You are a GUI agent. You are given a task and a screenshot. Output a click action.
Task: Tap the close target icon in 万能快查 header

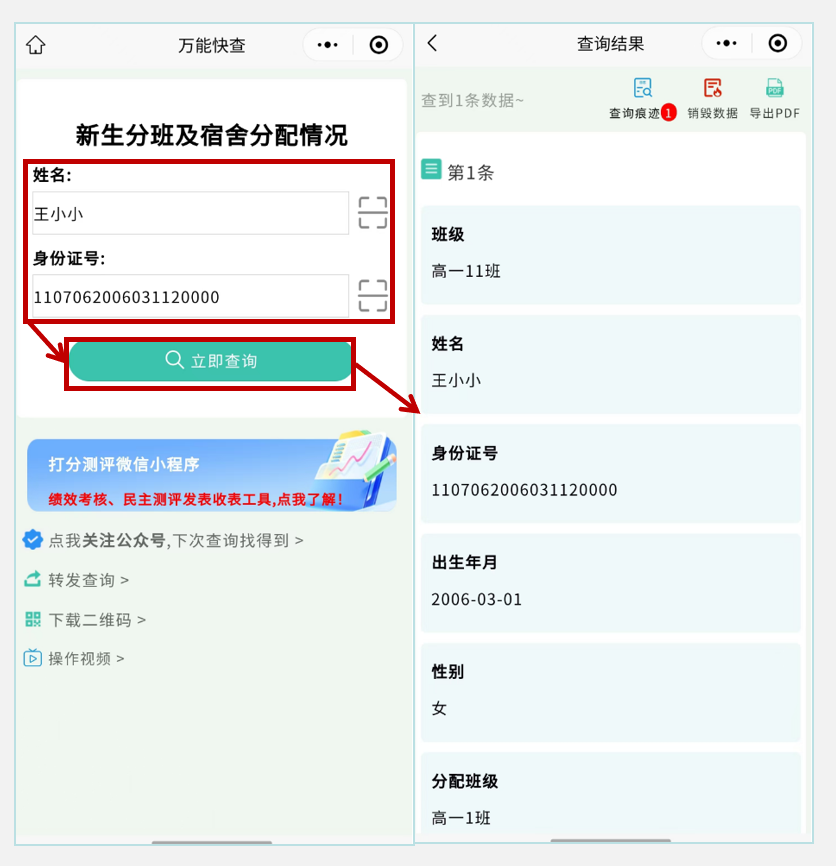379,45
